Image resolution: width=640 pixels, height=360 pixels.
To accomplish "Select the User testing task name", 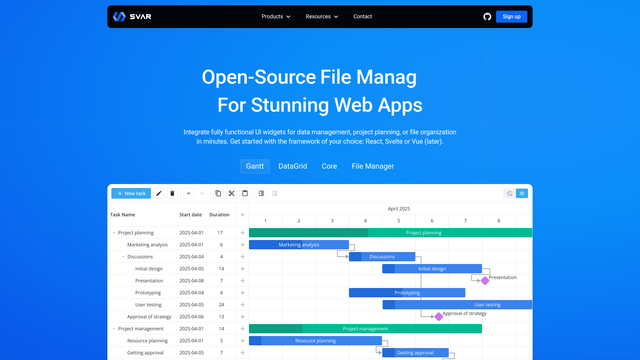I will coord(148,305).
